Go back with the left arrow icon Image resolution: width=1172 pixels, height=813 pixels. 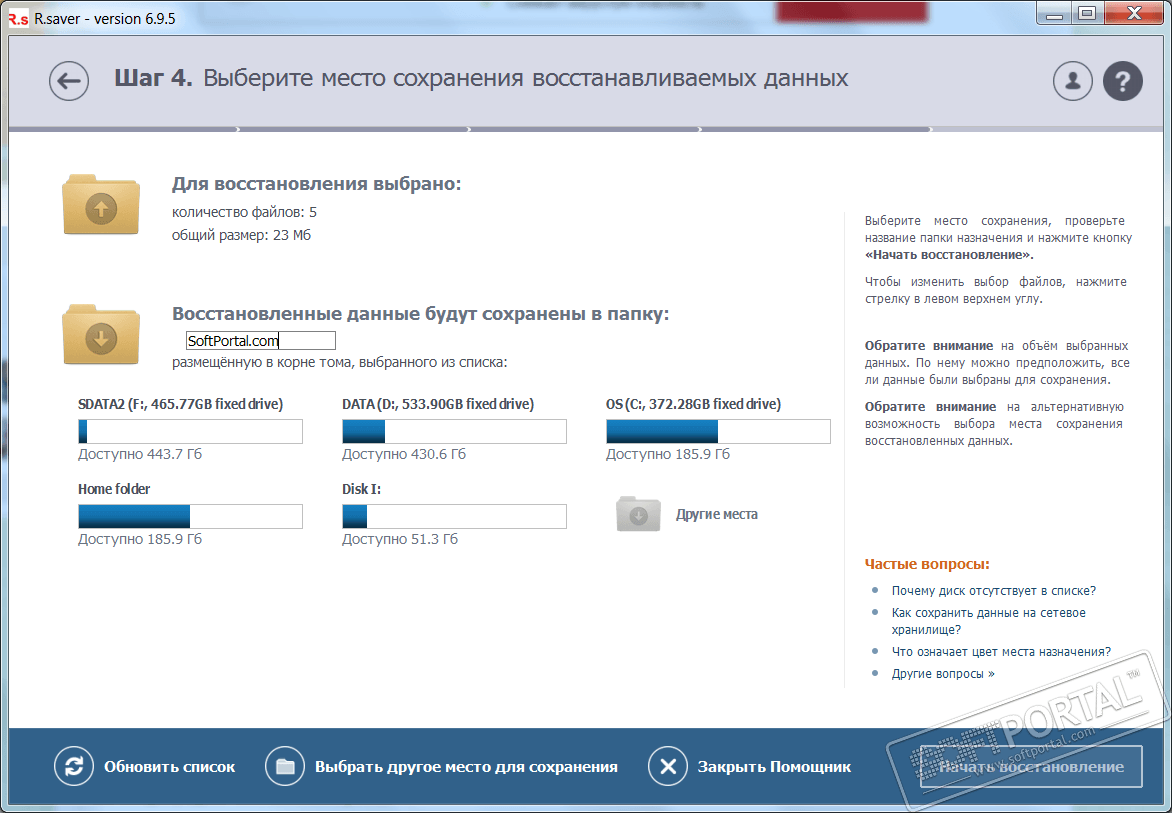point(69,81)
